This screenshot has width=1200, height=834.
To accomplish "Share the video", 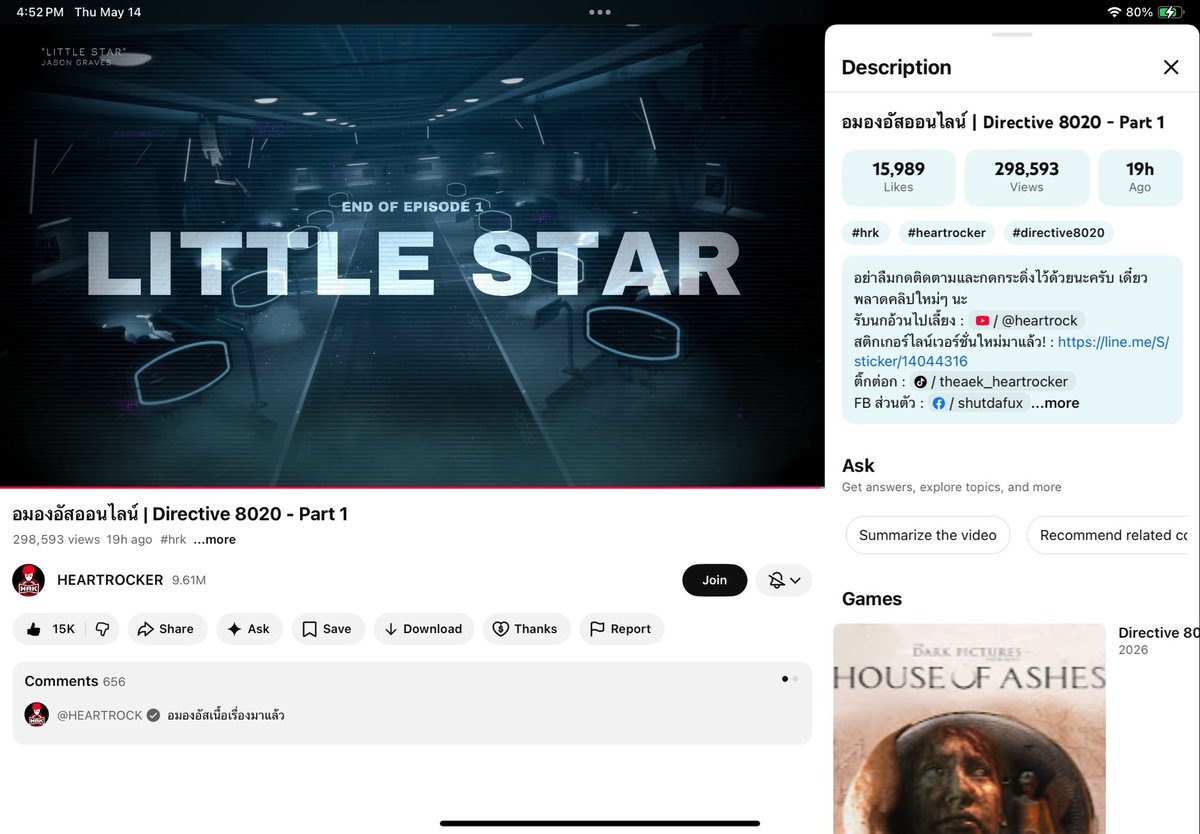I will (166, 629).
